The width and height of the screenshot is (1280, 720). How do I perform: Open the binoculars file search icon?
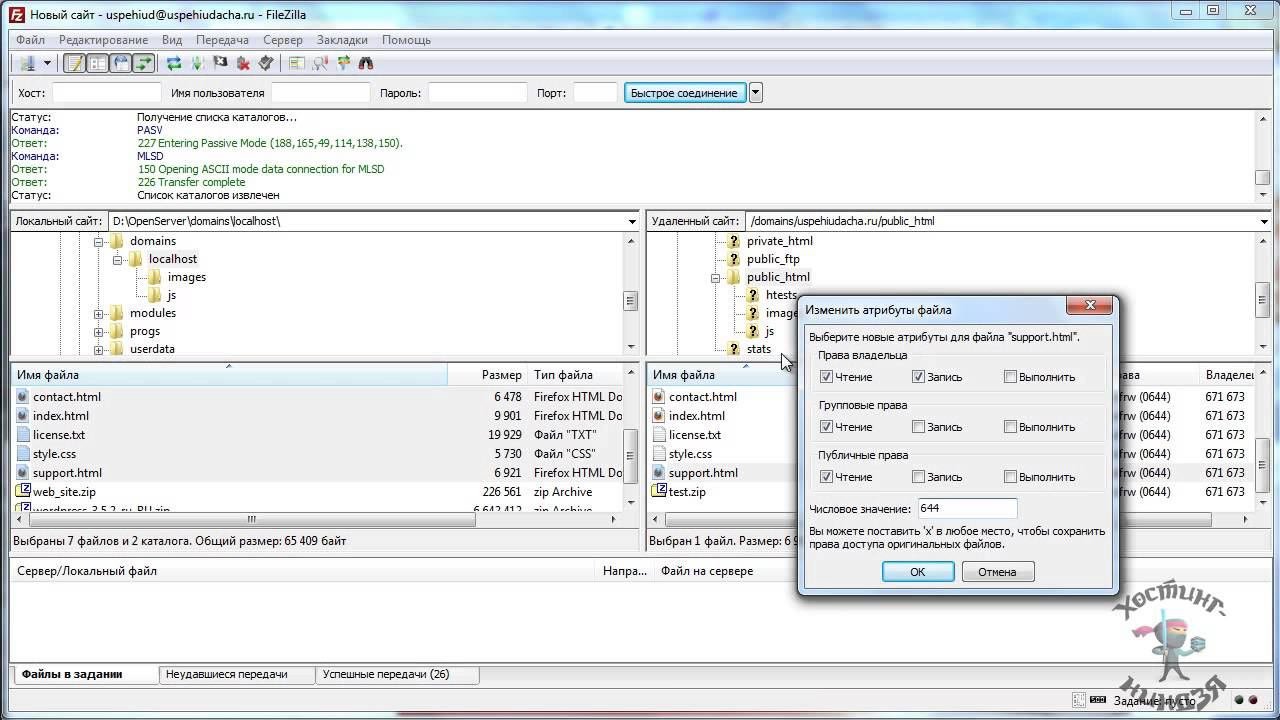366,63
